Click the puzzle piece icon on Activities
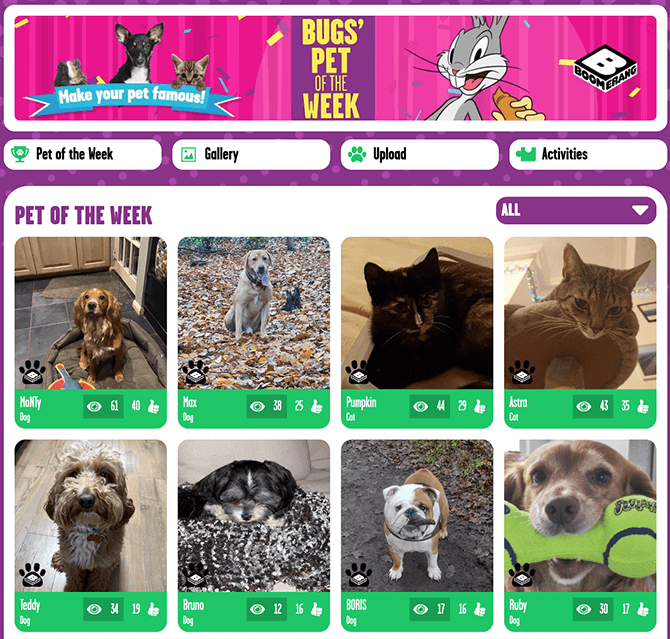Image resolution: width=670 pixels, height=639 pixels. point(526,154)
